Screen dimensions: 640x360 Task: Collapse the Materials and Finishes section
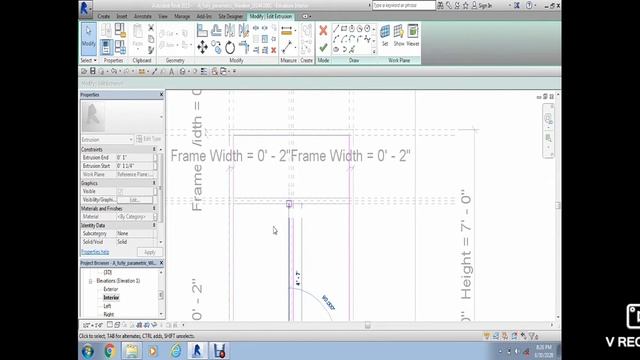154,209
